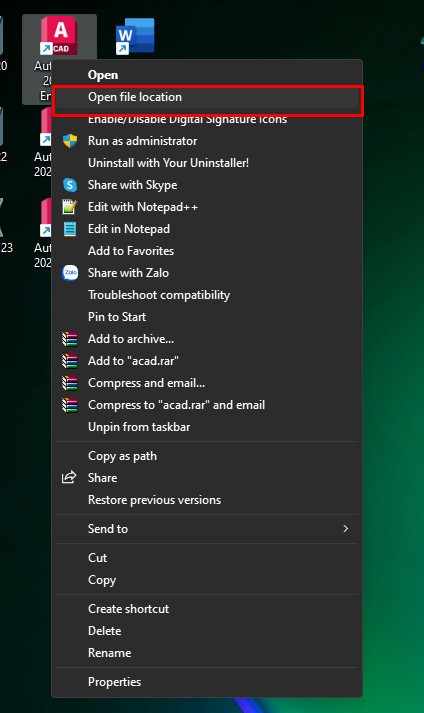Click the WinRAR icon beside Add to archive
Image resolution: width=424 pixels, height=713 pixels.
(x=70, y=339)
